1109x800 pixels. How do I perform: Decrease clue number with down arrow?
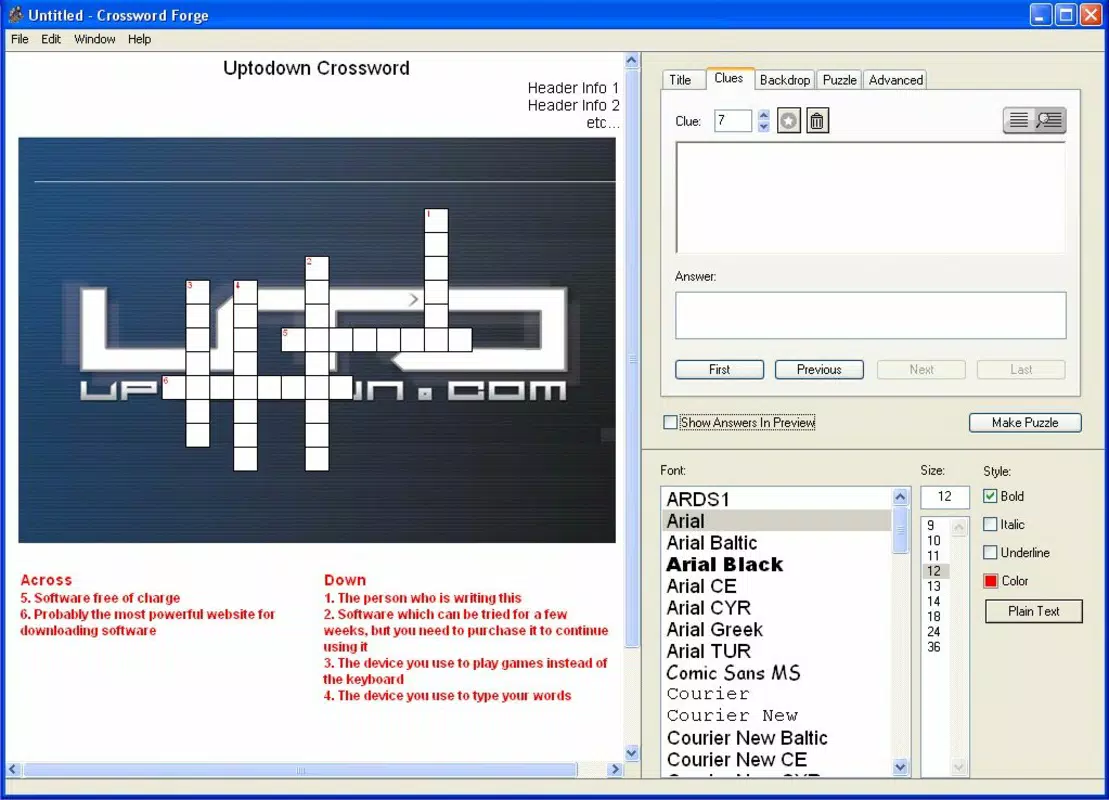click(x=763, y=127)
